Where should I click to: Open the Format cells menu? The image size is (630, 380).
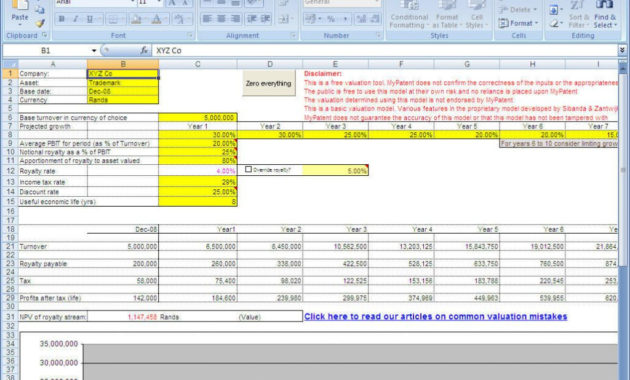[x=518, y=23]
